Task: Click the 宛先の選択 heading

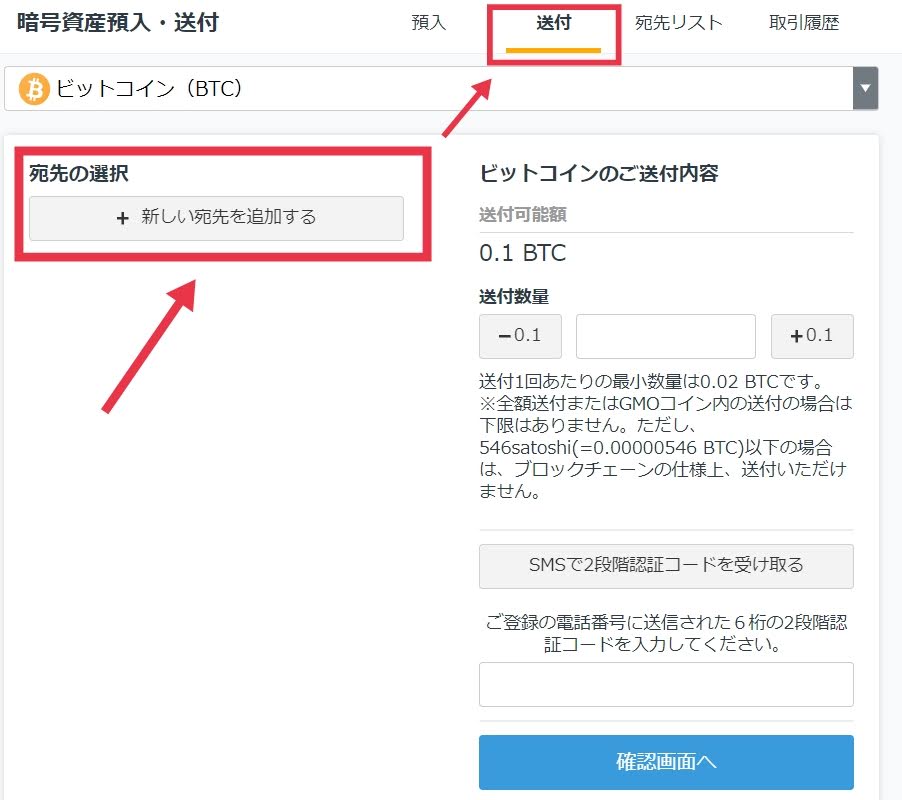Action: coord(79,173)
